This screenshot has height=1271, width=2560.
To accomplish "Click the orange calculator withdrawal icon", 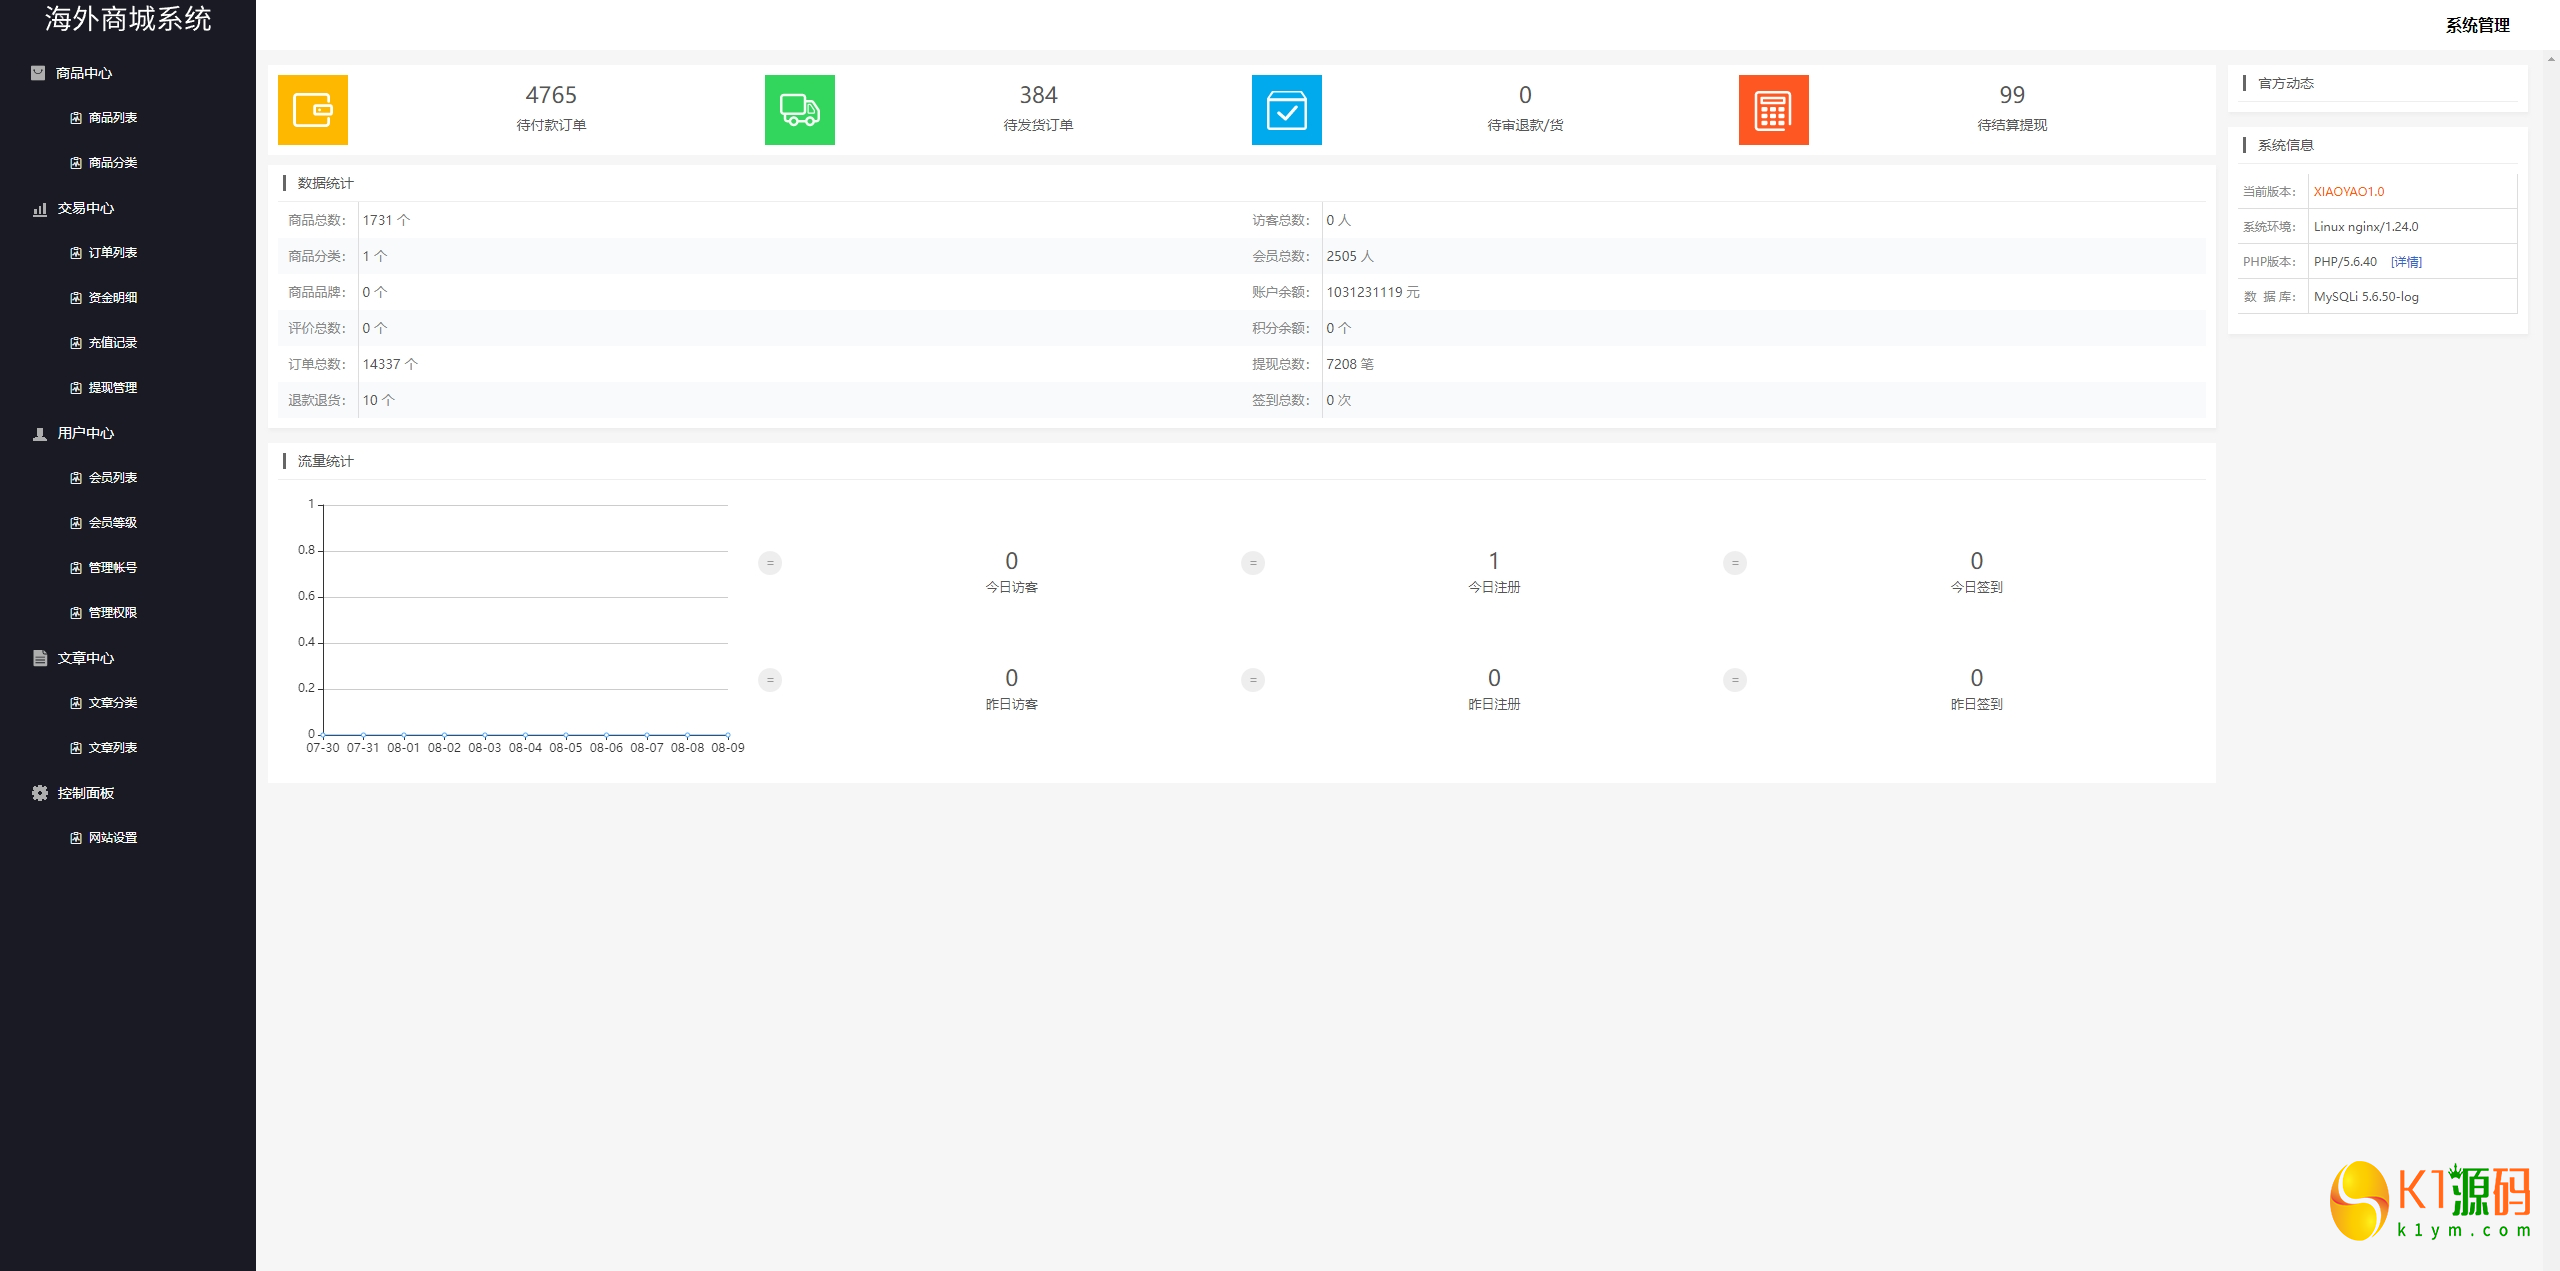I will coord(1773,110).
